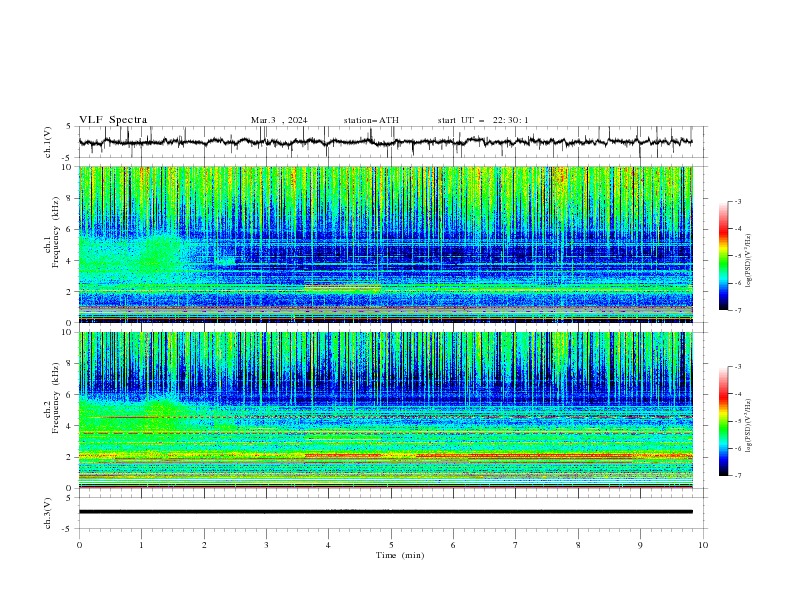
Task: Click the ch.1 spectrogram panel
Action: [385, 244]
